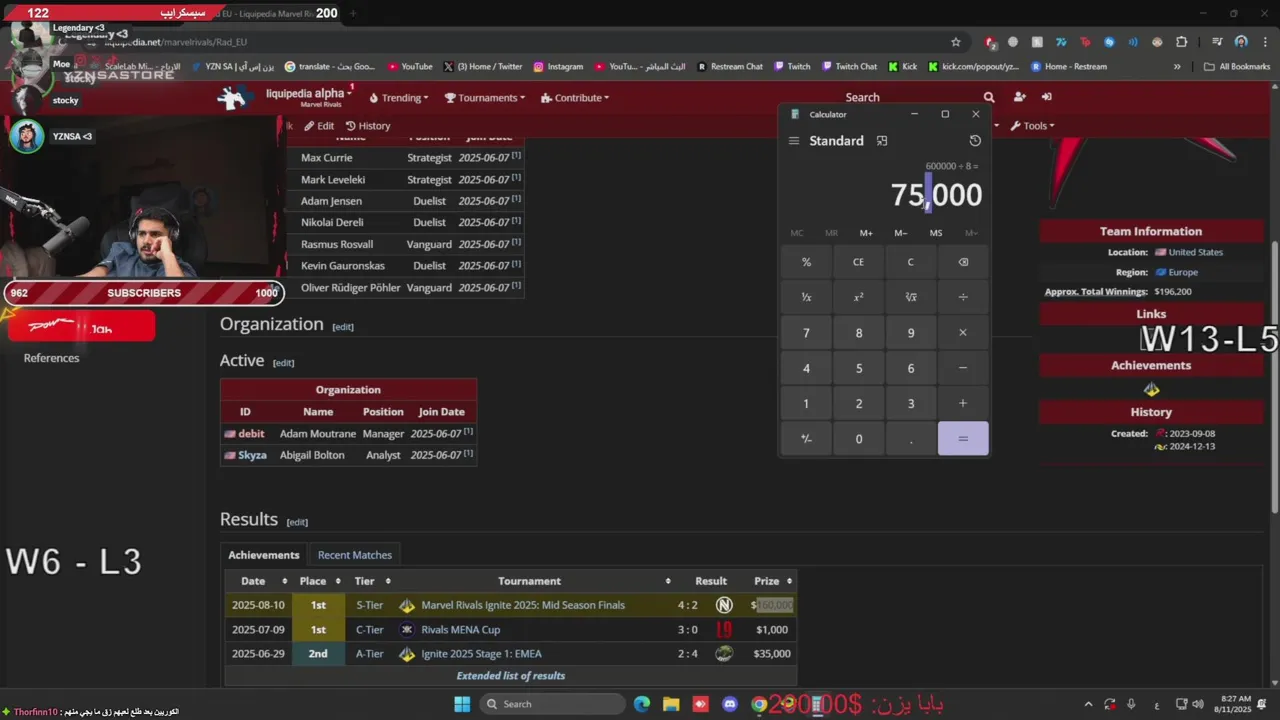1280x720 pixels.
Task: Open taskbar clock and date
Action: [1234, 704]
